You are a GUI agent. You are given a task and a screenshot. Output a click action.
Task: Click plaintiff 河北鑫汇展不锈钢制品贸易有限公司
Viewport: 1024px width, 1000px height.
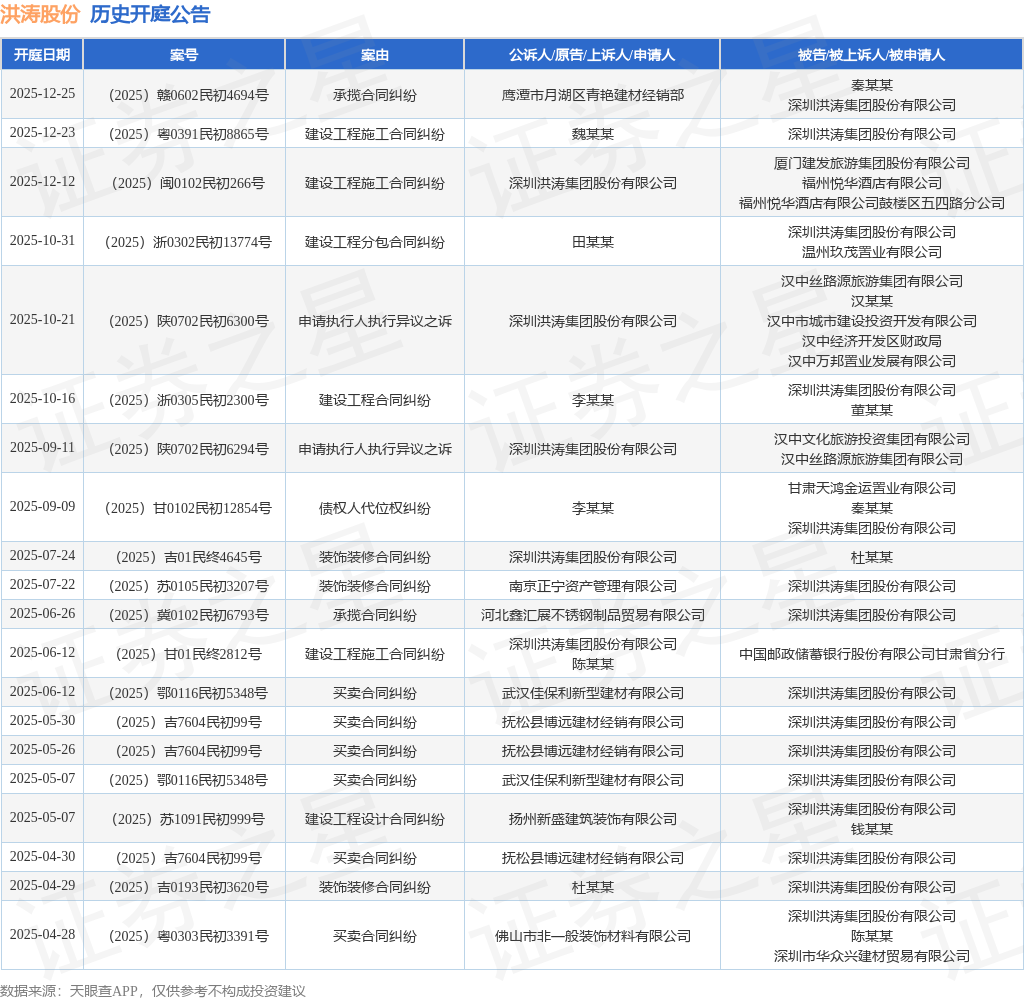tap(592, 615)
